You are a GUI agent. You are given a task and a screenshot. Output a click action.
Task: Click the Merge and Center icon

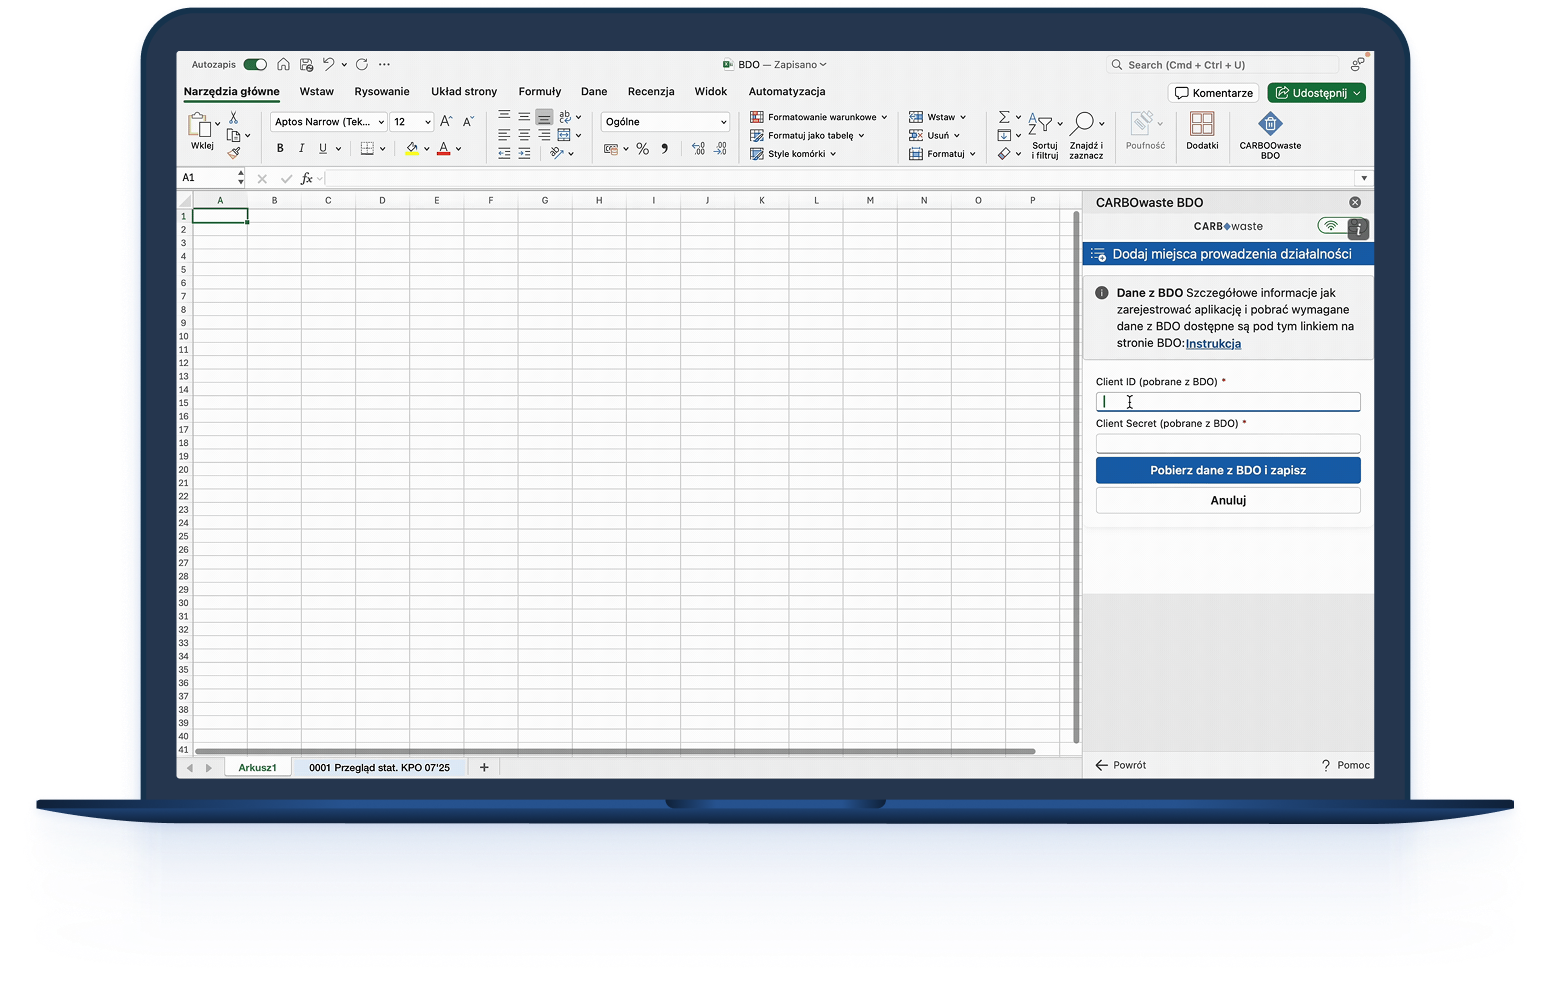pos(564,135)
